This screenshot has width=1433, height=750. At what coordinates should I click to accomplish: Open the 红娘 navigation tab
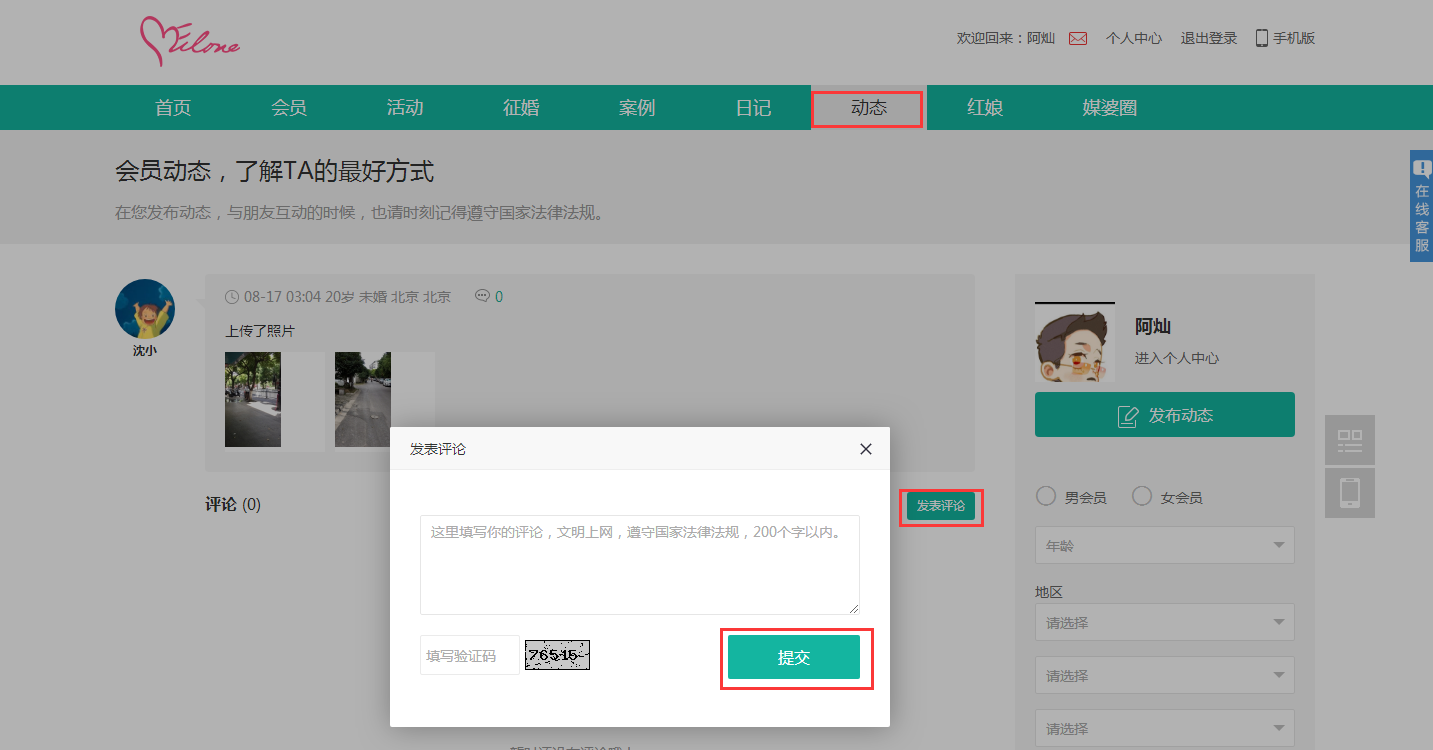pyautogui.click(x=985, y=108)
